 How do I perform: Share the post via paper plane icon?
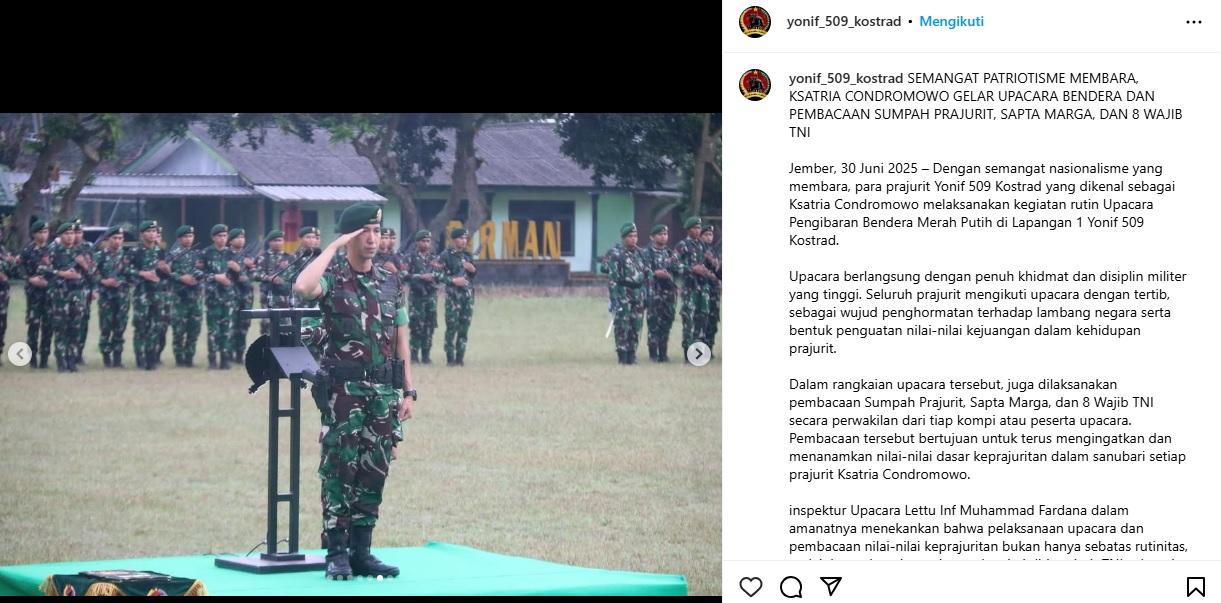pyautogui.click(x=830, y=586)
